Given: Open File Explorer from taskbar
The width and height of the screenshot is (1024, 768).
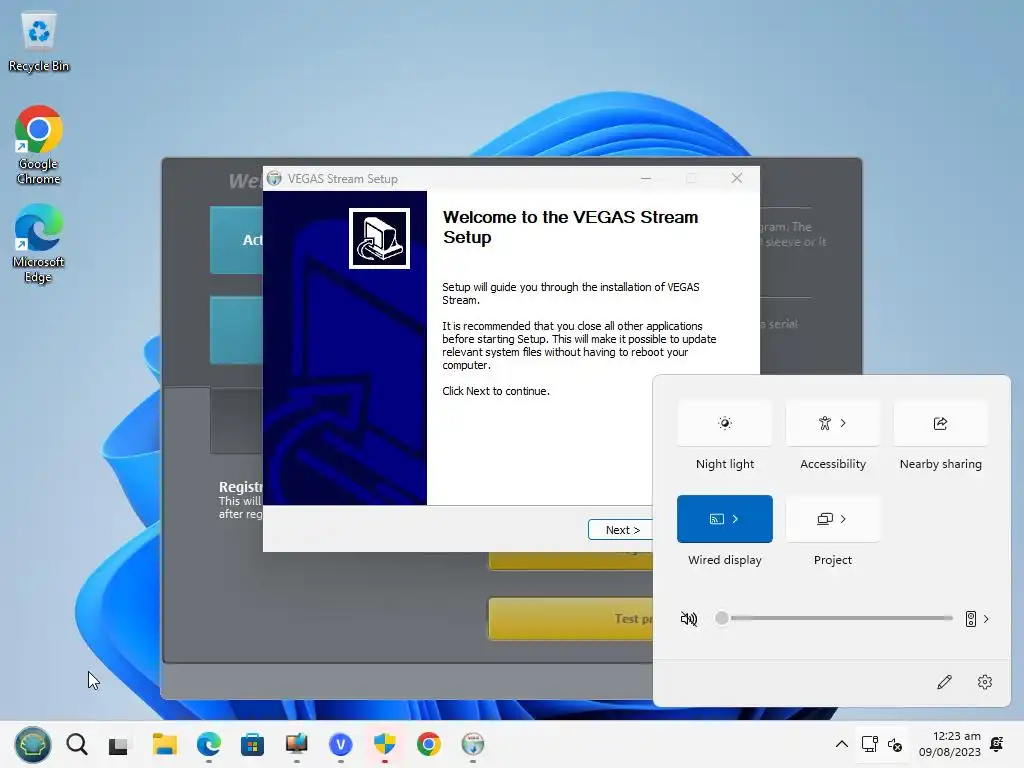Looking at the screenshot, I should pos(165,744).
